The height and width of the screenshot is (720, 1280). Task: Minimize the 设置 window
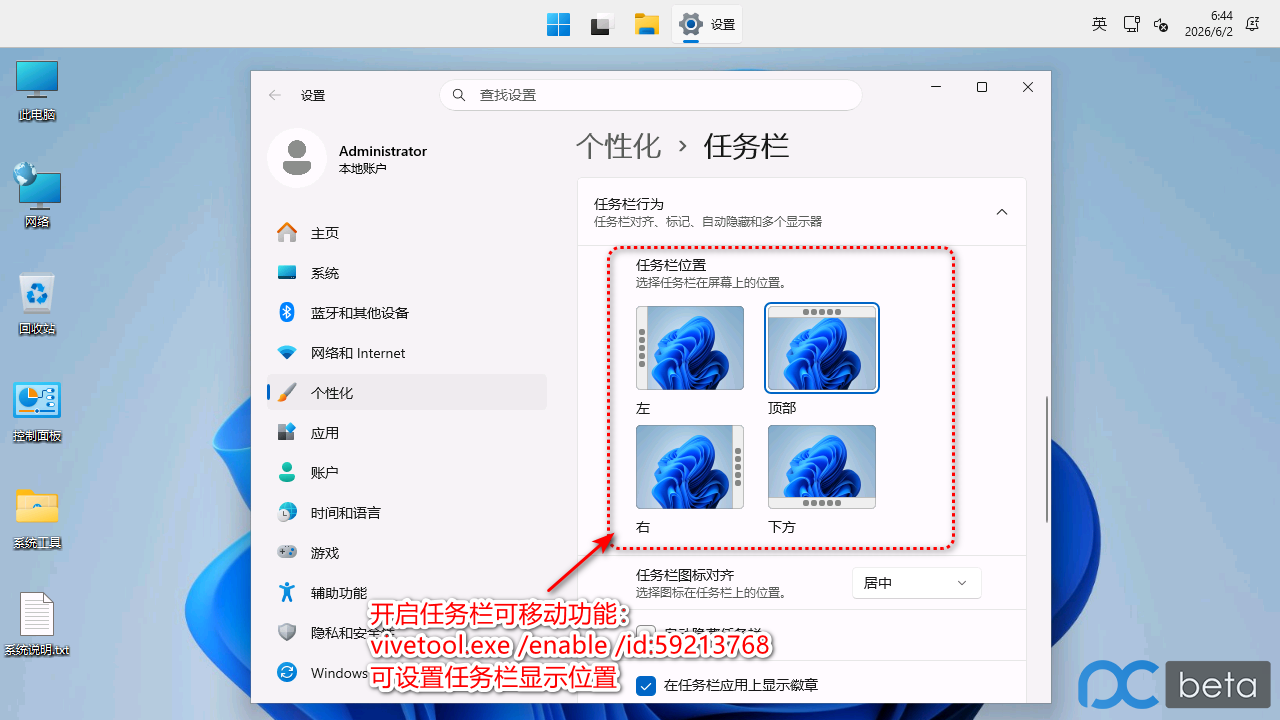pos(936,88)
